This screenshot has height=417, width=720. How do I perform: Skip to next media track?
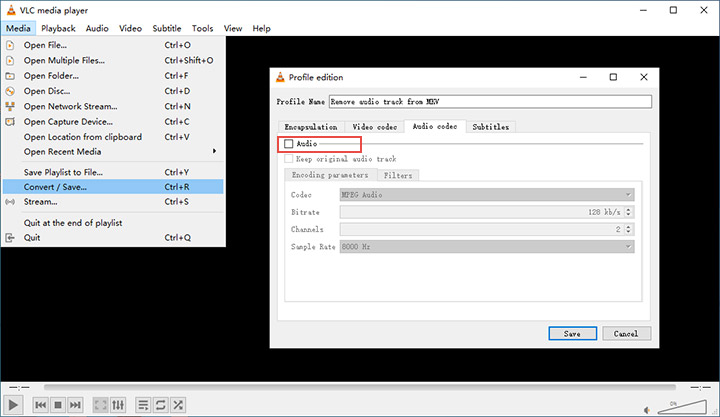click(75, 405)
